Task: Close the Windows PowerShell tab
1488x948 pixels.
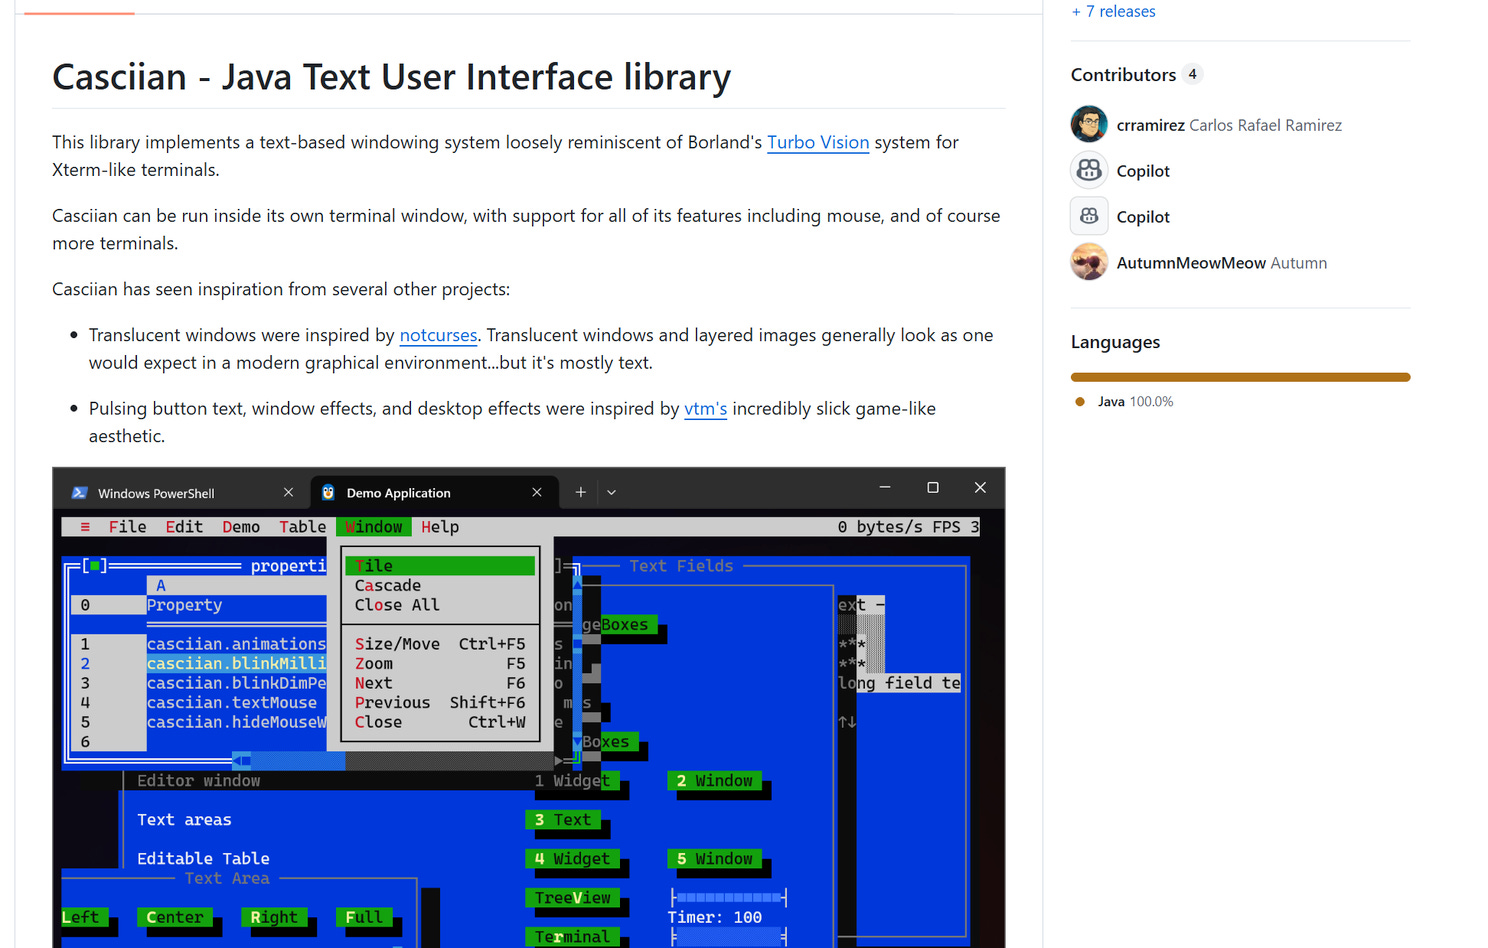Action: click(288, 492)
